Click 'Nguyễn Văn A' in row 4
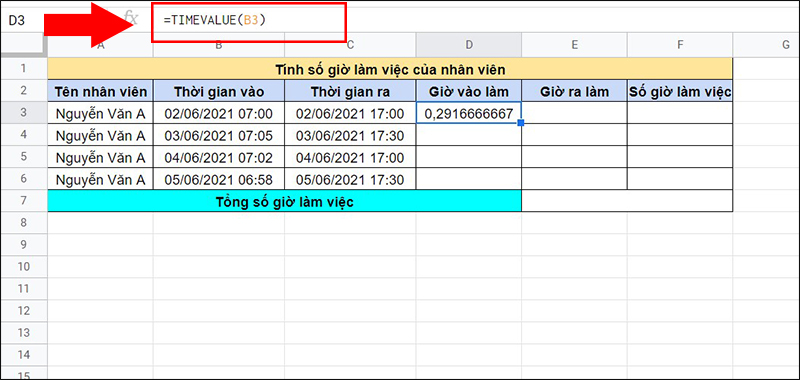 pos(101,135)
